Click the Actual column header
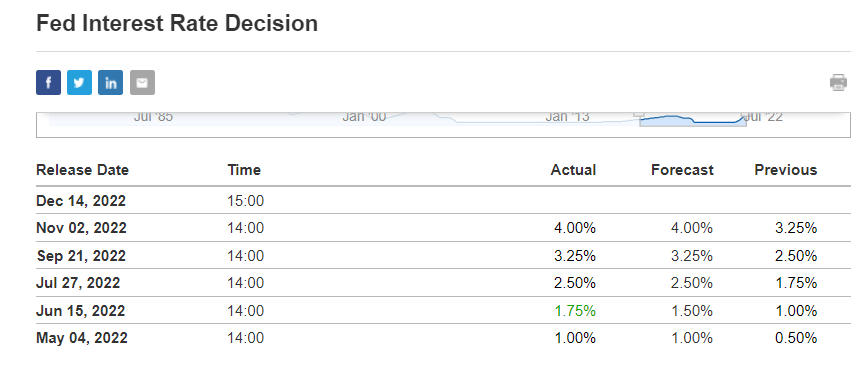 [573, 170]
